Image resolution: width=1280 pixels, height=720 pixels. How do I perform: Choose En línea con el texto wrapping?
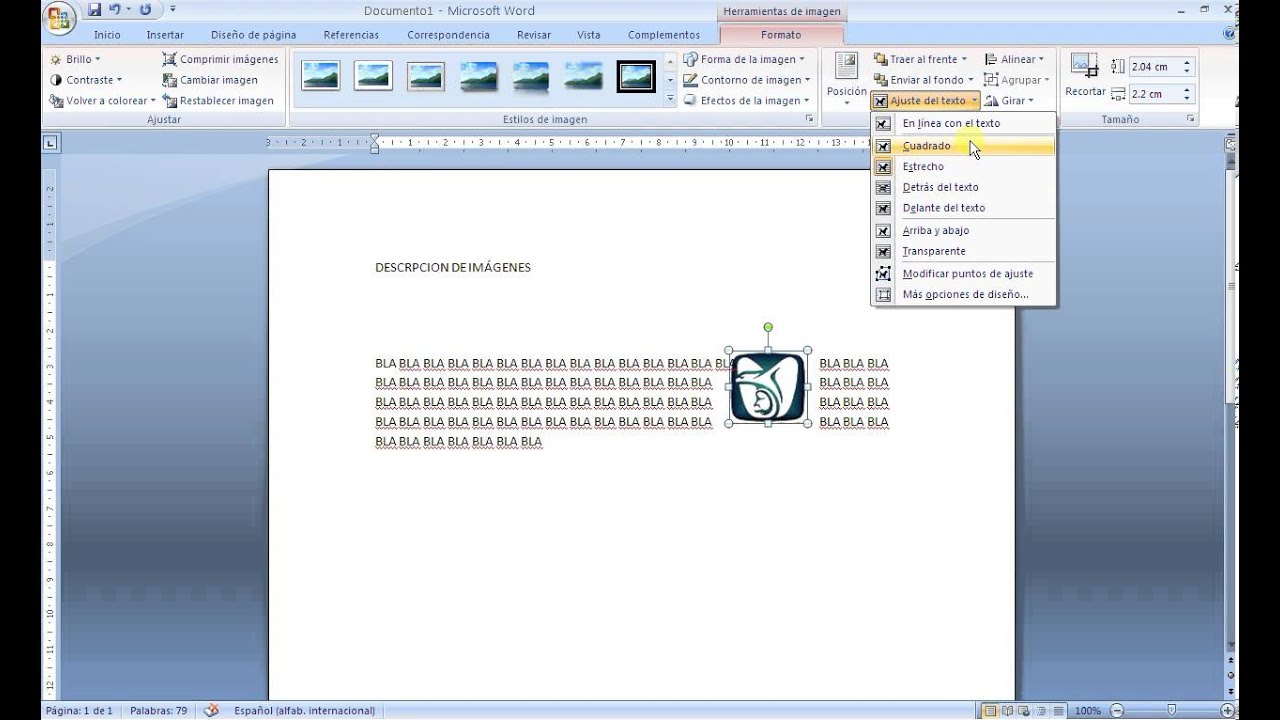(x=964, y=124)
